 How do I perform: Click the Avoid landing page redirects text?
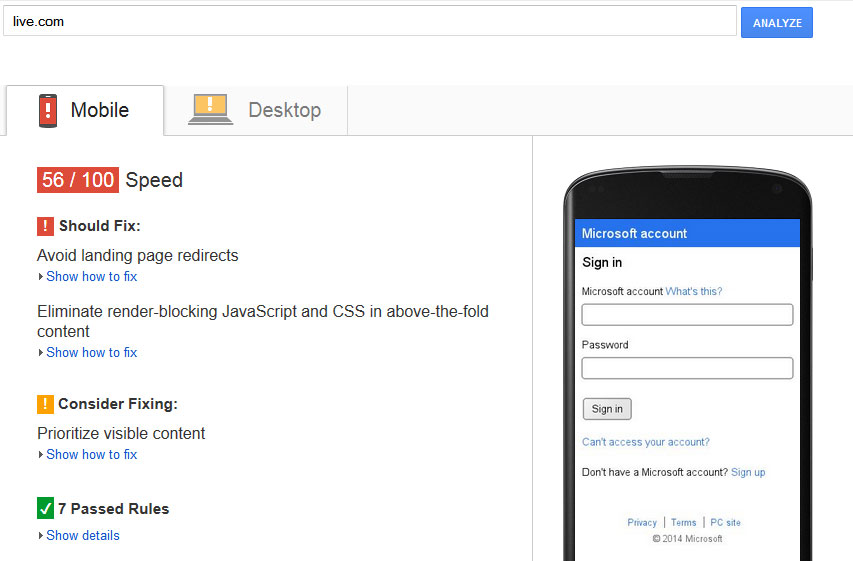[138, 256]
